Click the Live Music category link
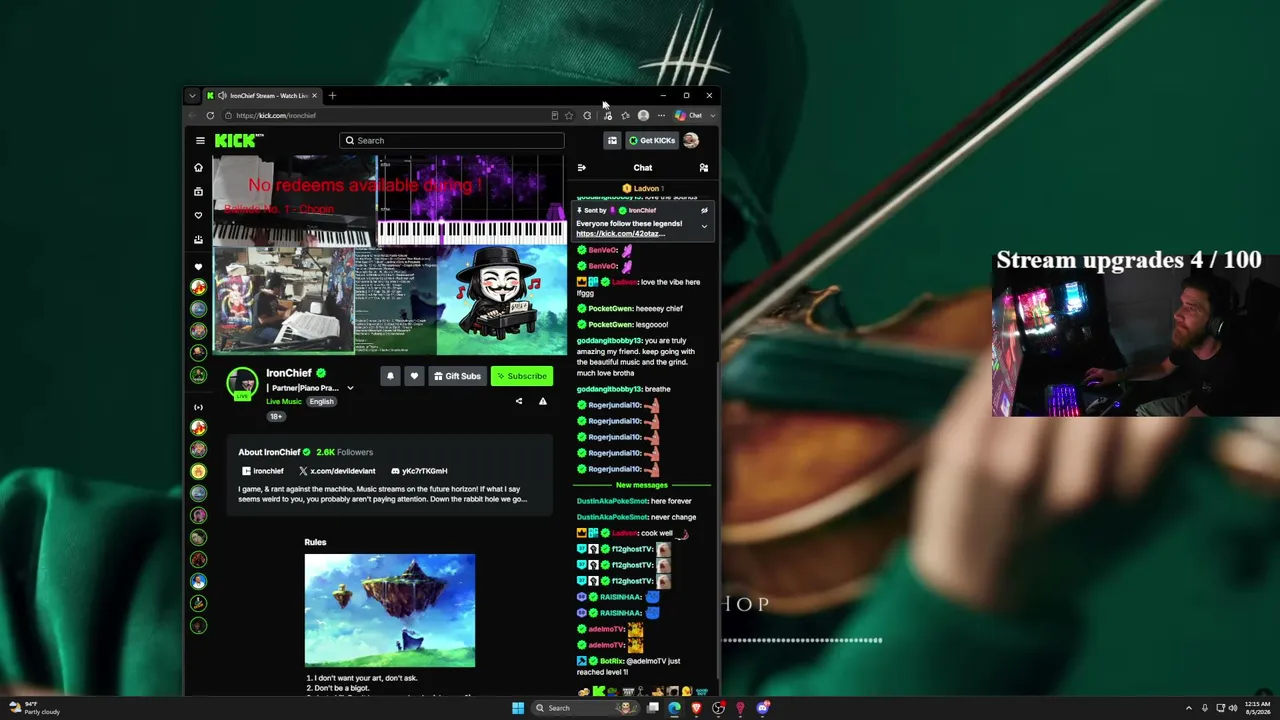This screenshot has height=720, width=1280. pos(284,402)
